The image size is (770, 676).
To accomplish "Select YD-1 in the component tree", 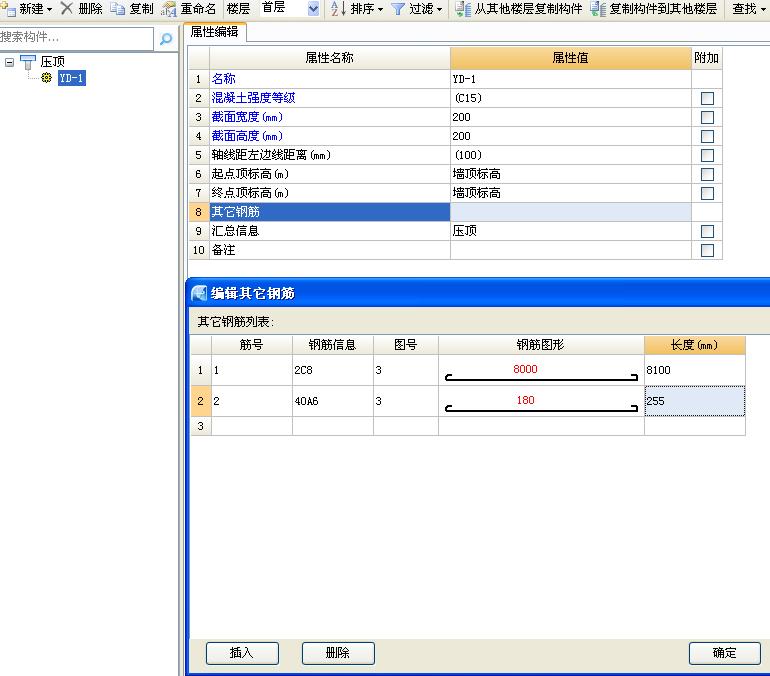I will click(x=71, y=78).
